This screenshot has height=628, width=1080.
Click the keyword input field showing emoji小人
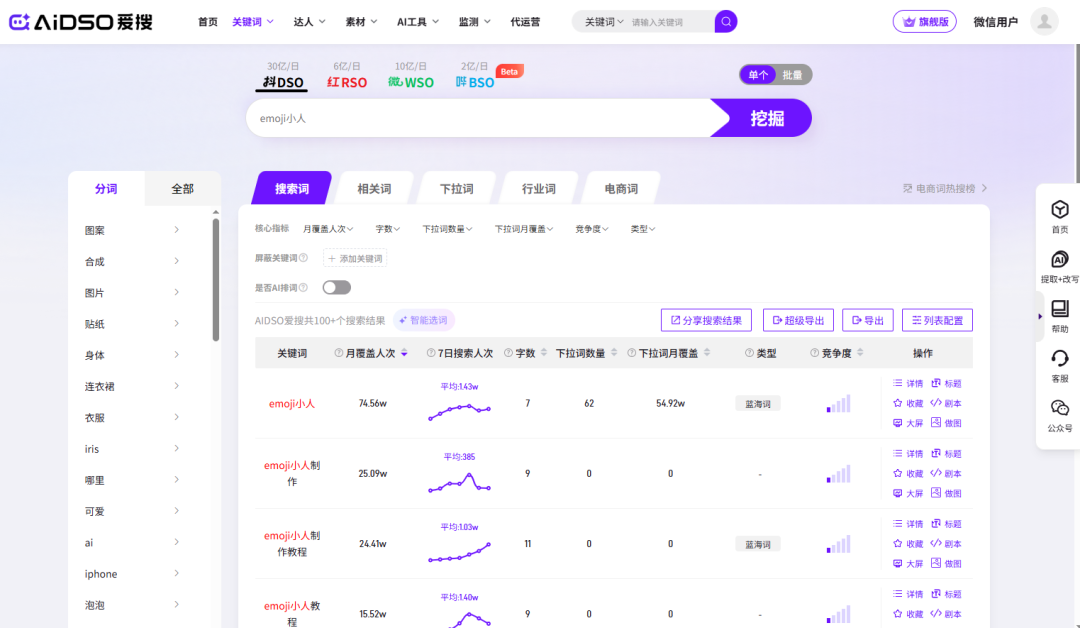460,118
